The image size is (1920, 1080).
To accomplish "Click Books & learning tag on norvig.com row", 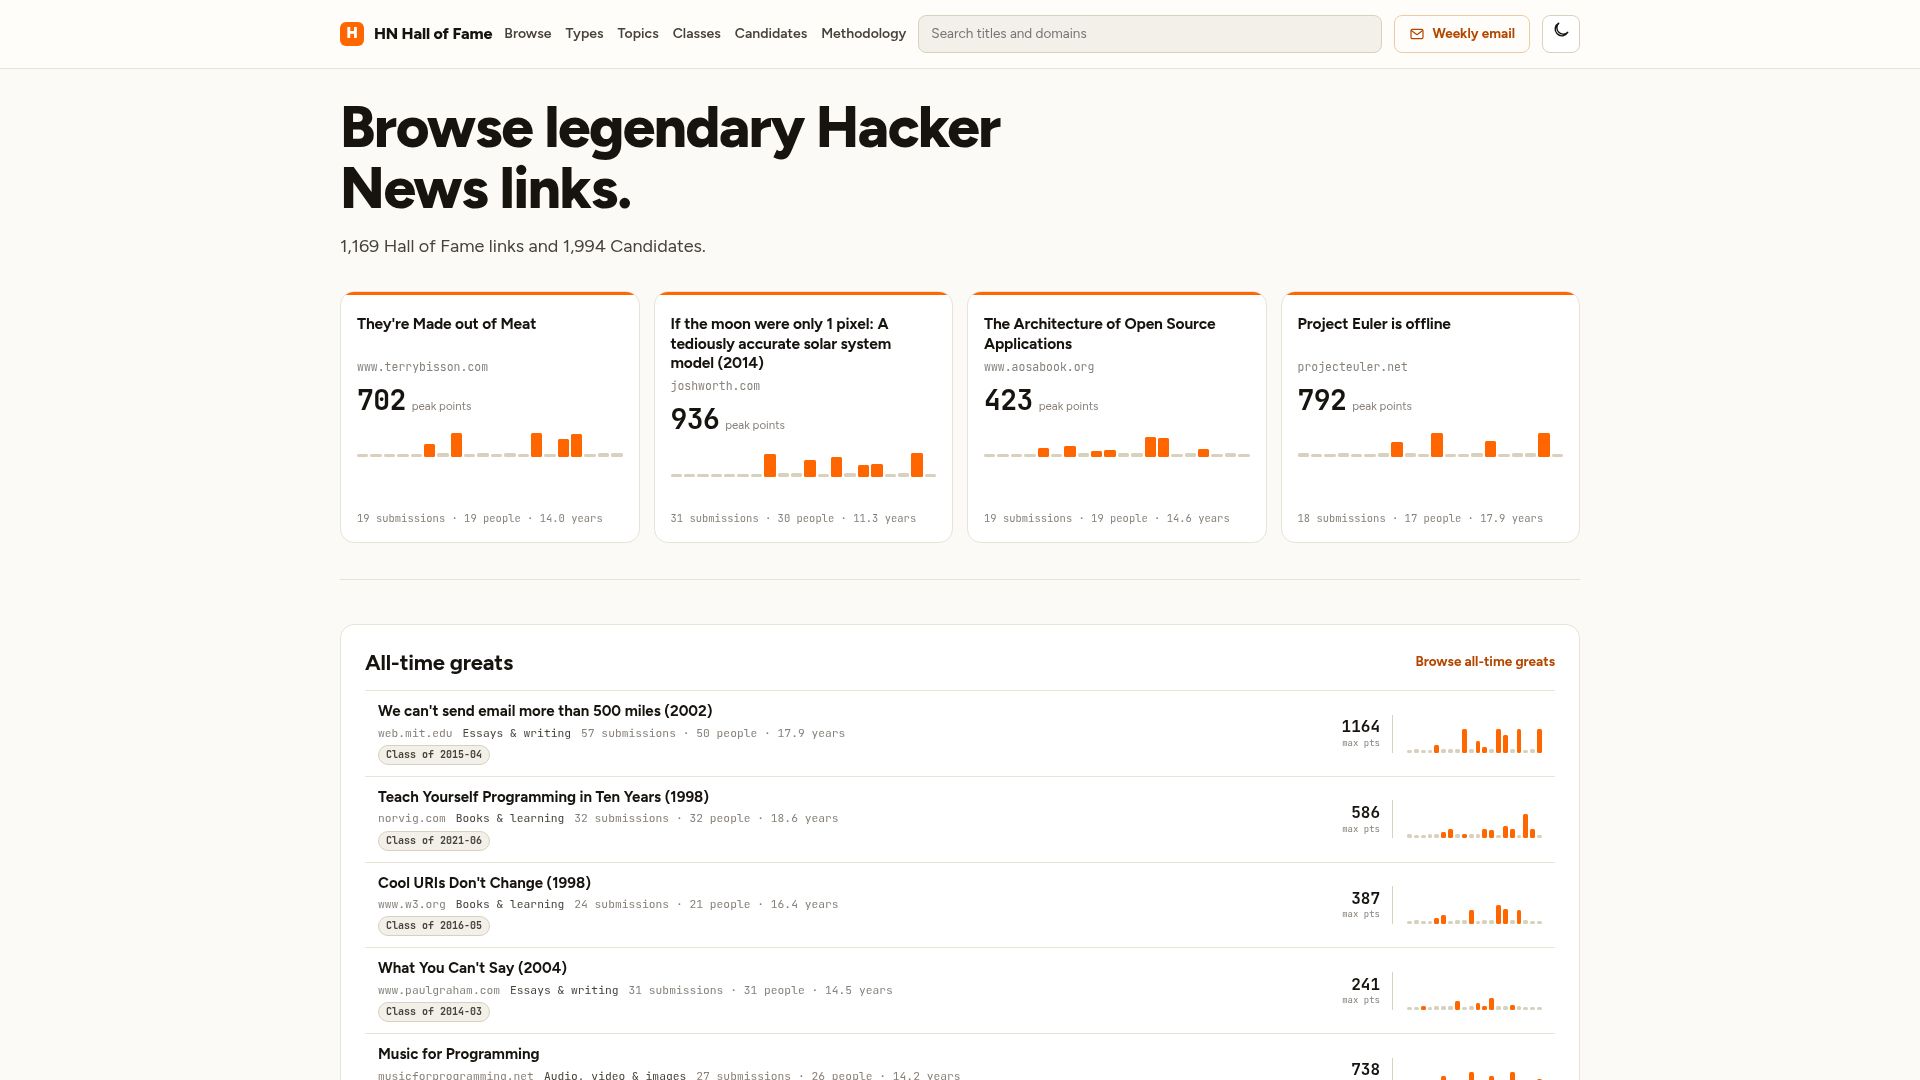I will click(510, 819).
